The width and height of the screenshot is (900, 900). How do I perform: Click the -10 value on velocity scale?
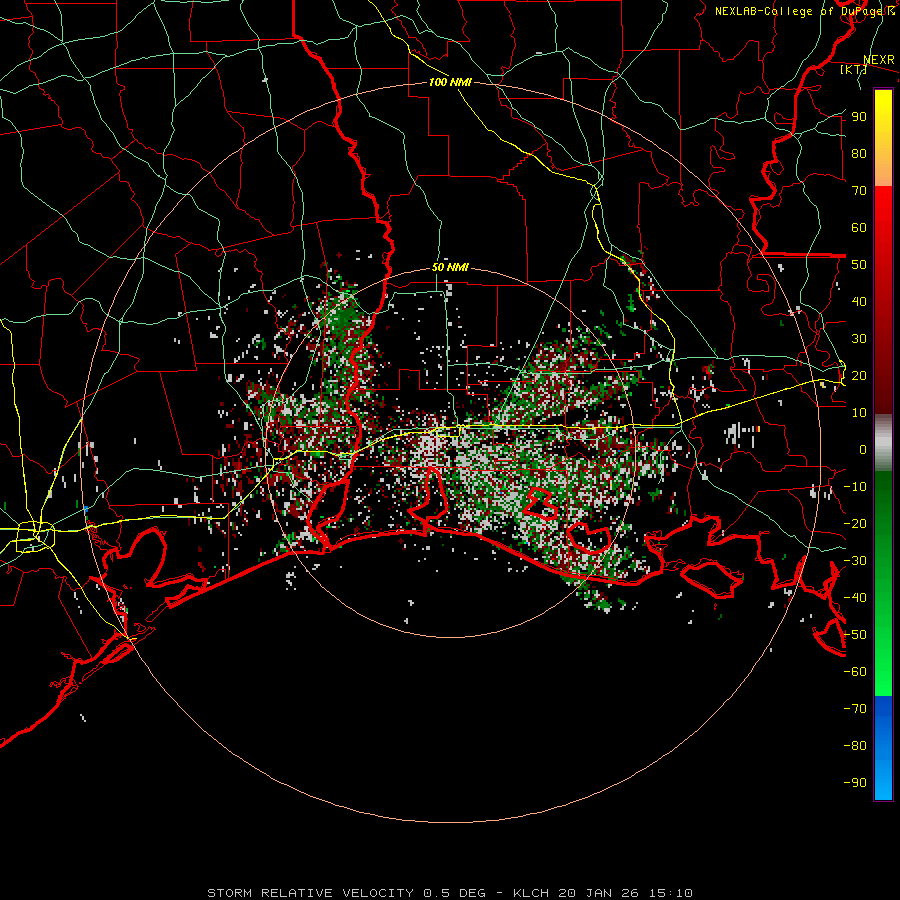pos(855,487)
